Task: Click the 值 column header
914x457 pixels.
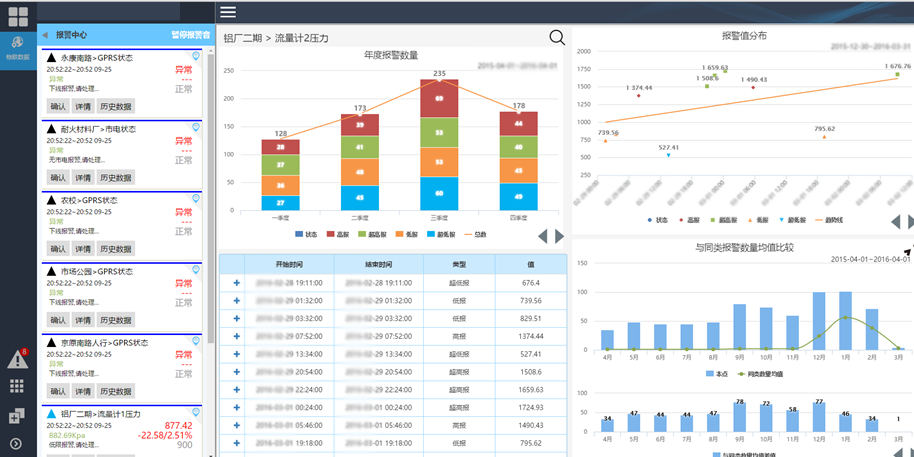Action: (531, 264)
